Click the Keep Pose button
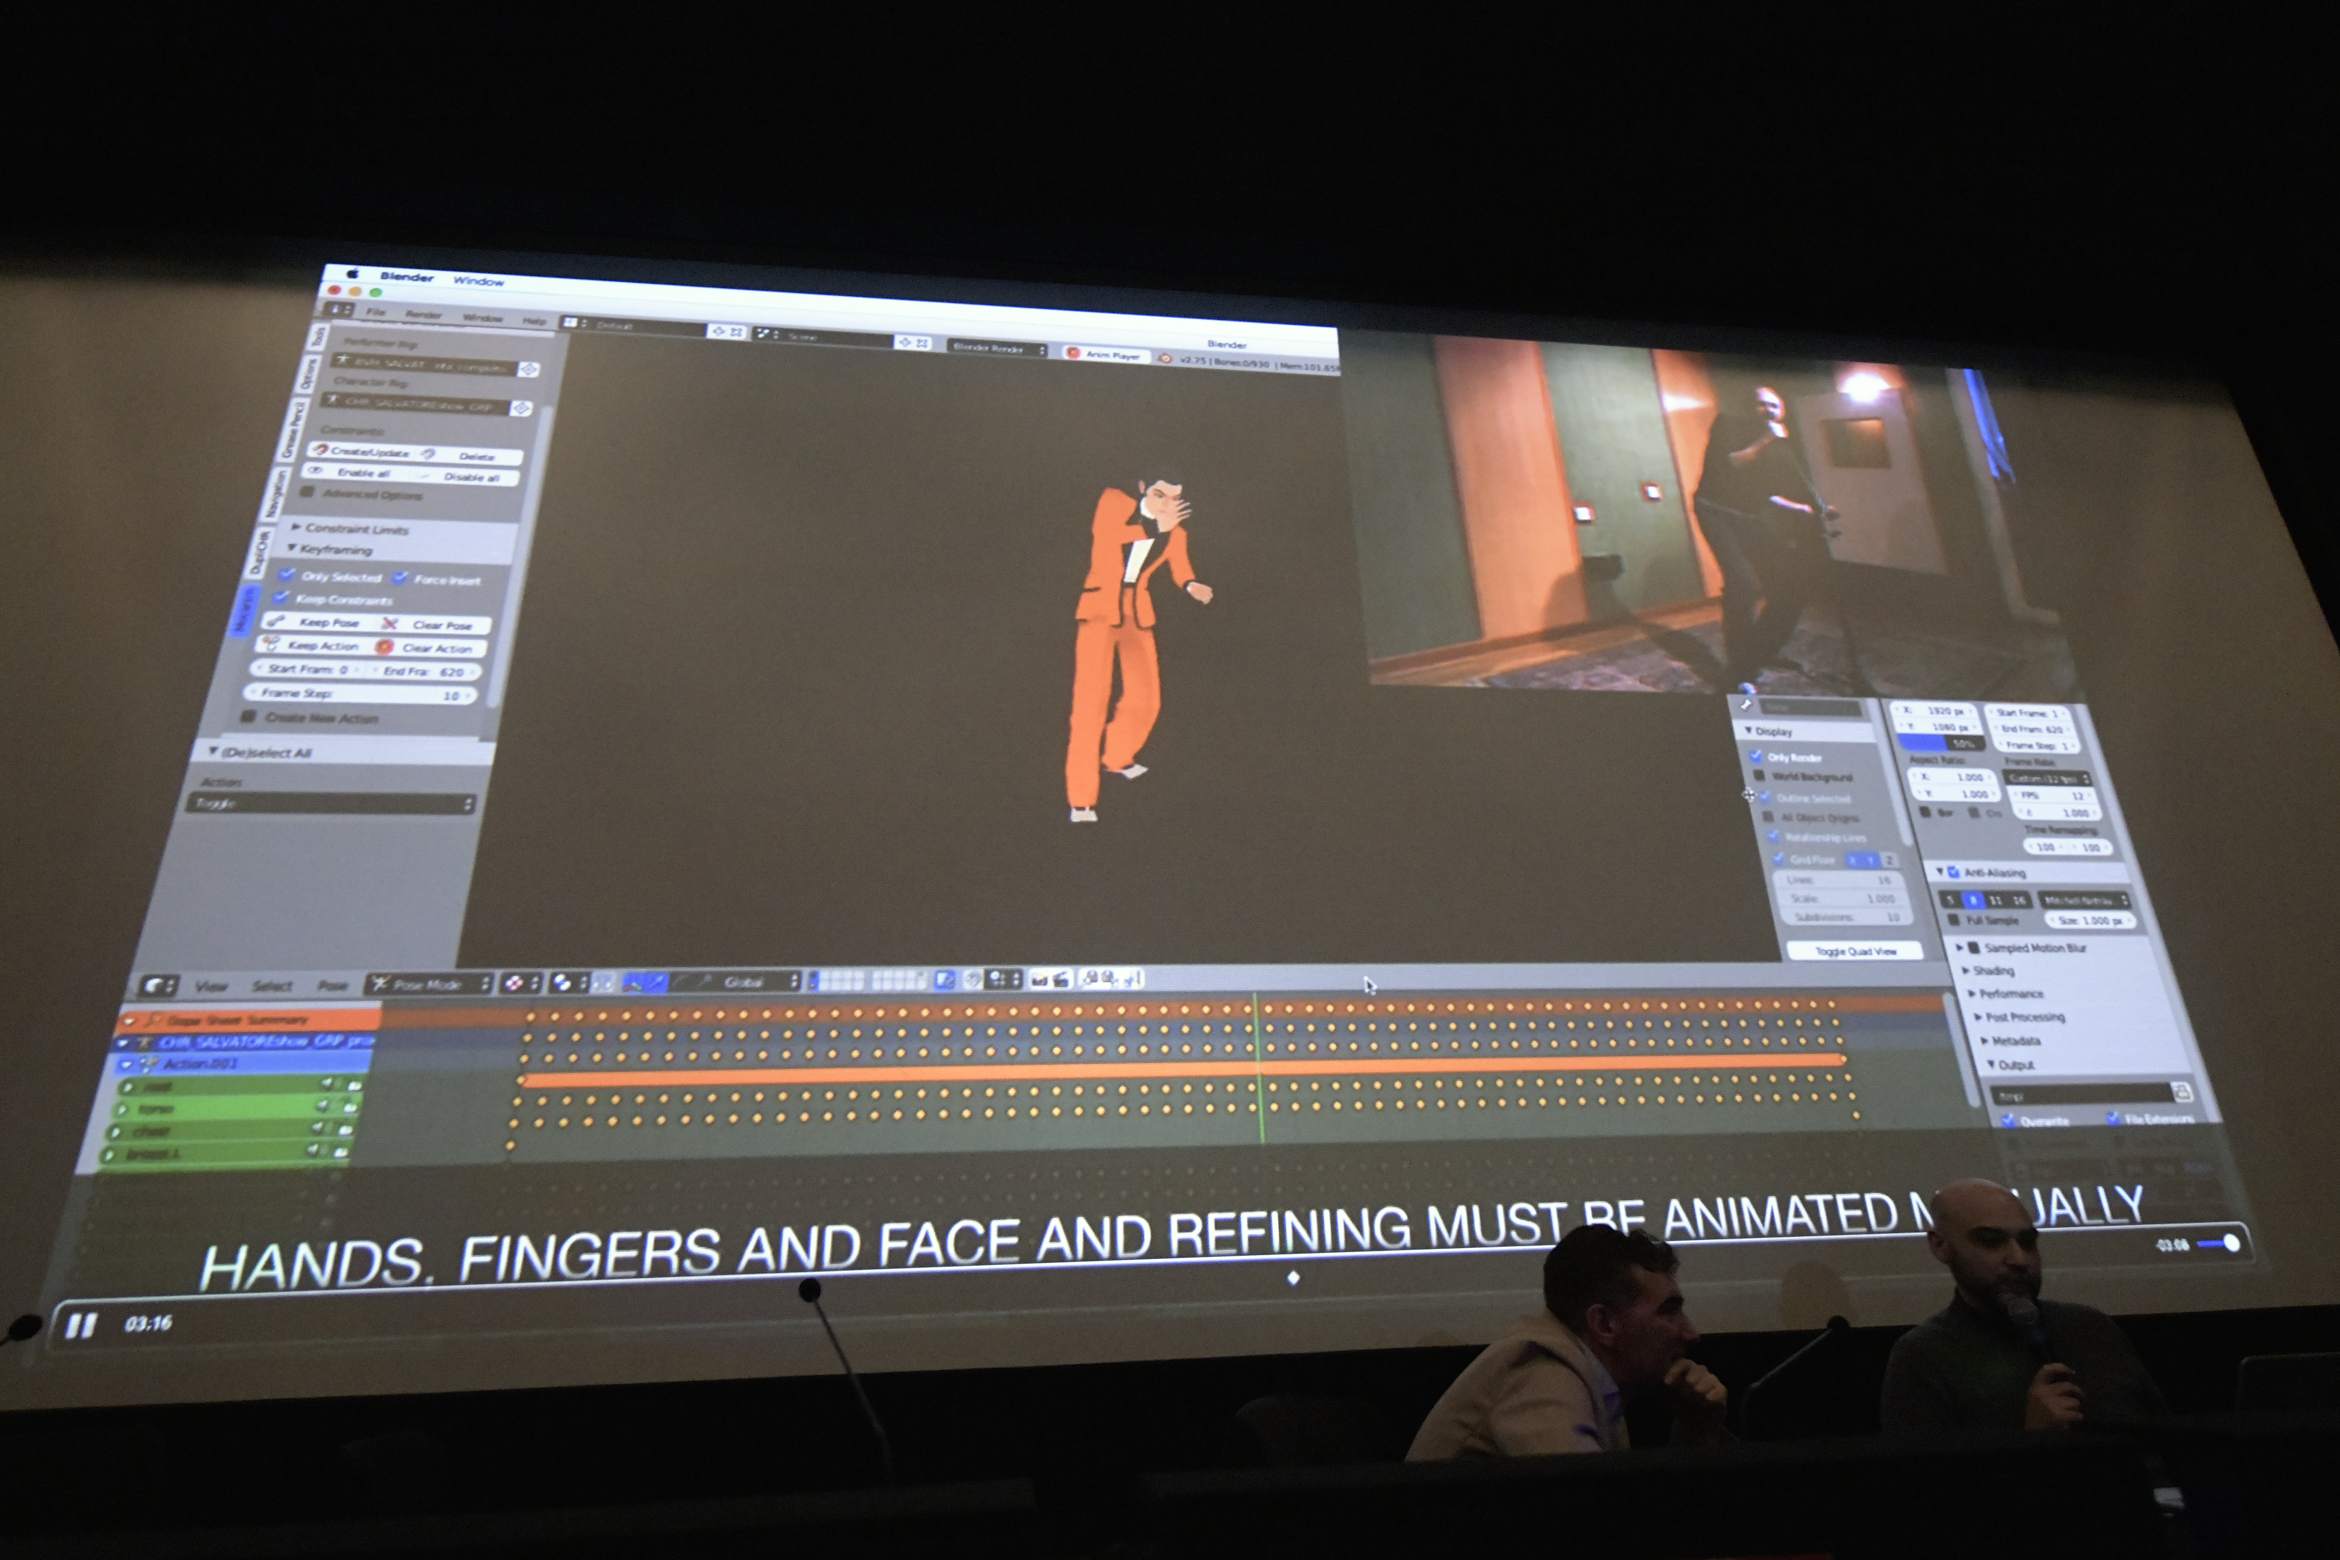This screenshot has height=1560, width=2340. point(316,621)
